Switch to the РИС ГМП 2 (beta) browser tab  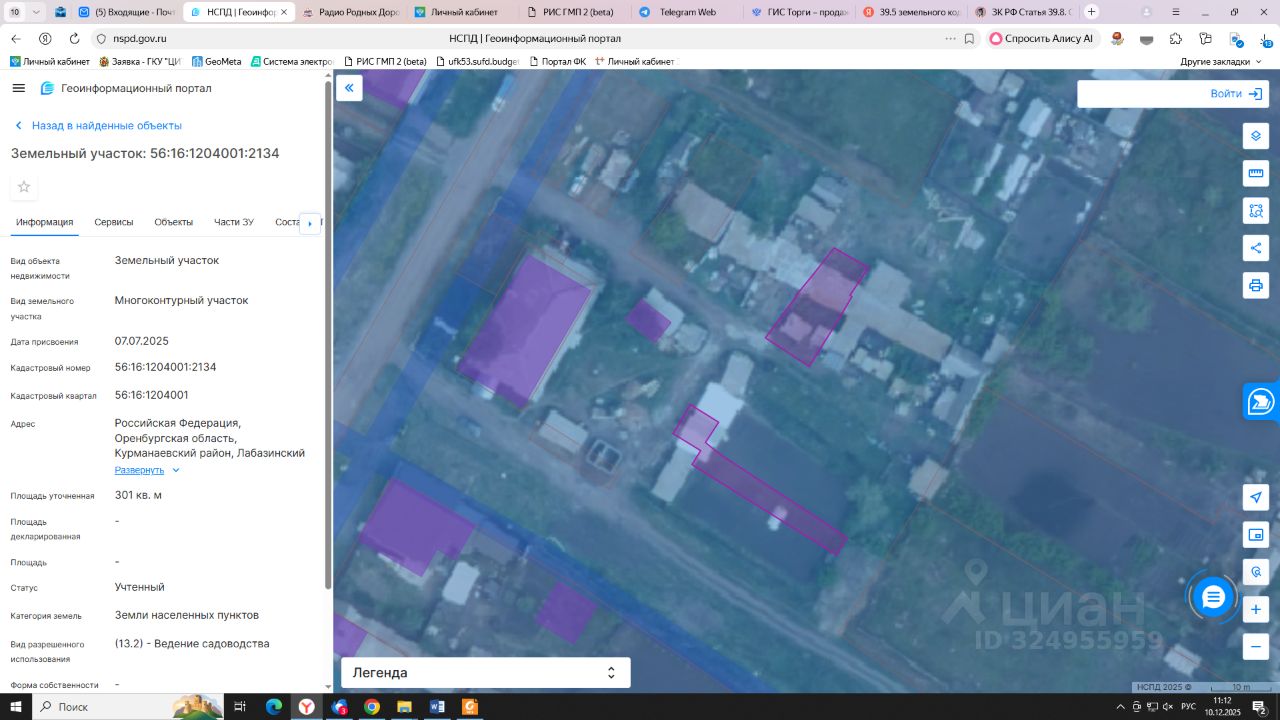coord(575,12)
